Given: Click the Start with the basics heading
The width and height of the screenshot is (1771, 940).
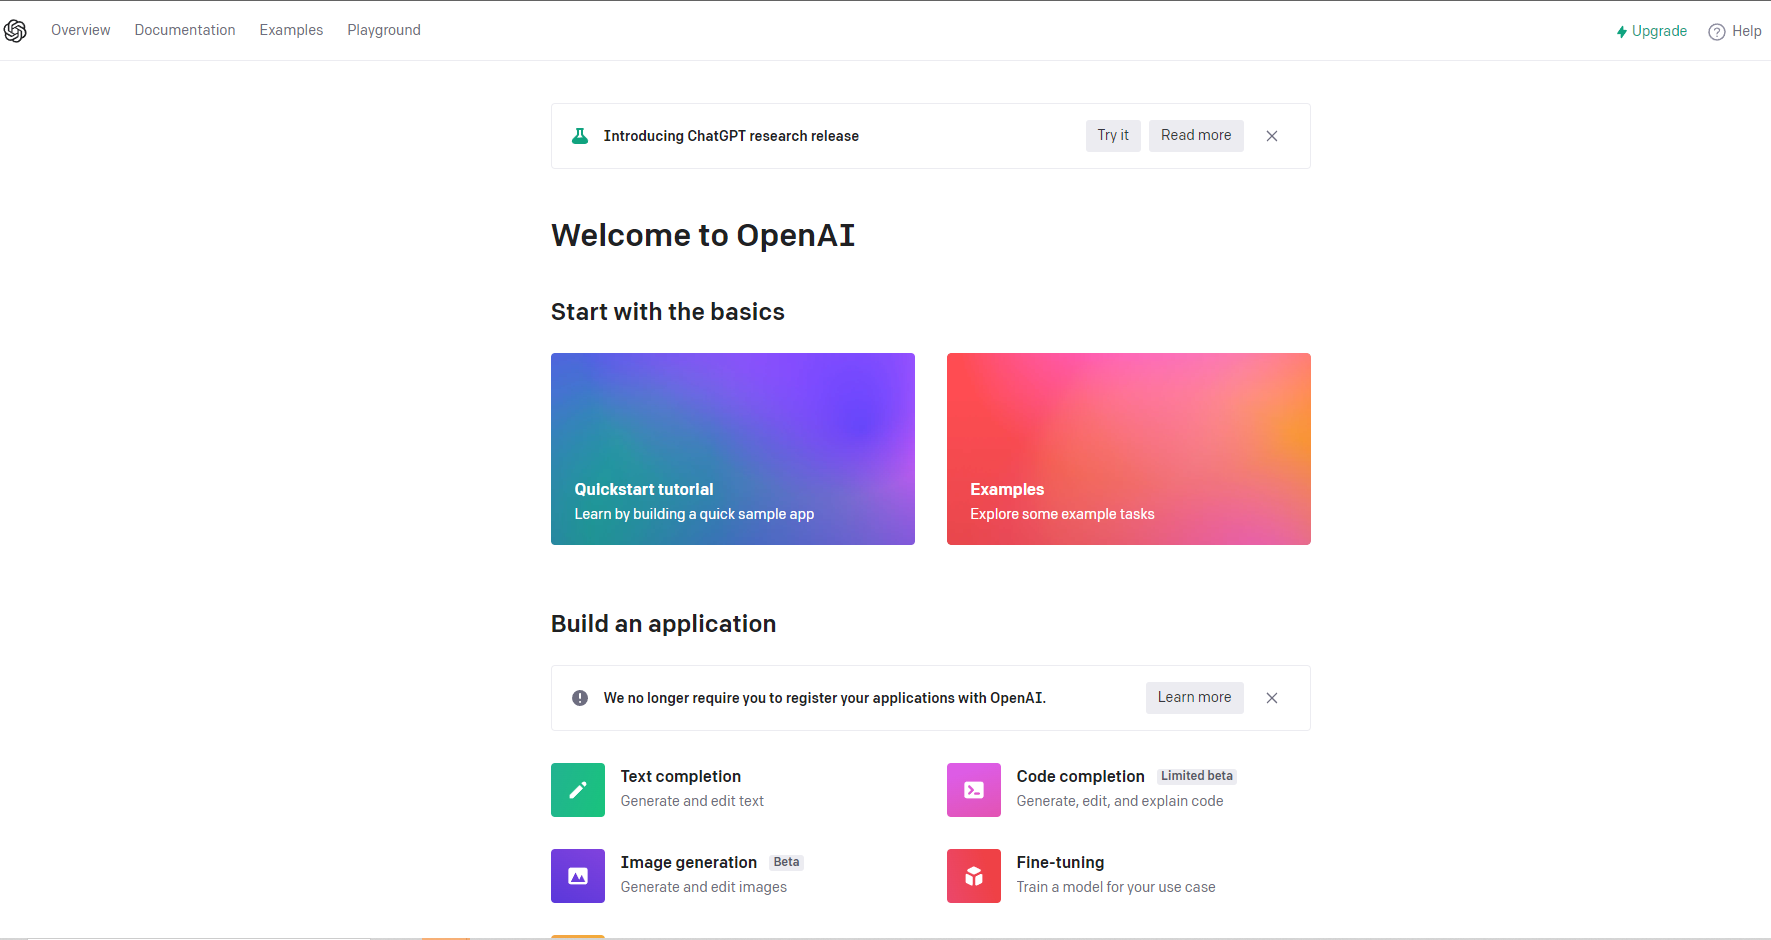Looking at the screenshot, I should (x=668, y=312).
